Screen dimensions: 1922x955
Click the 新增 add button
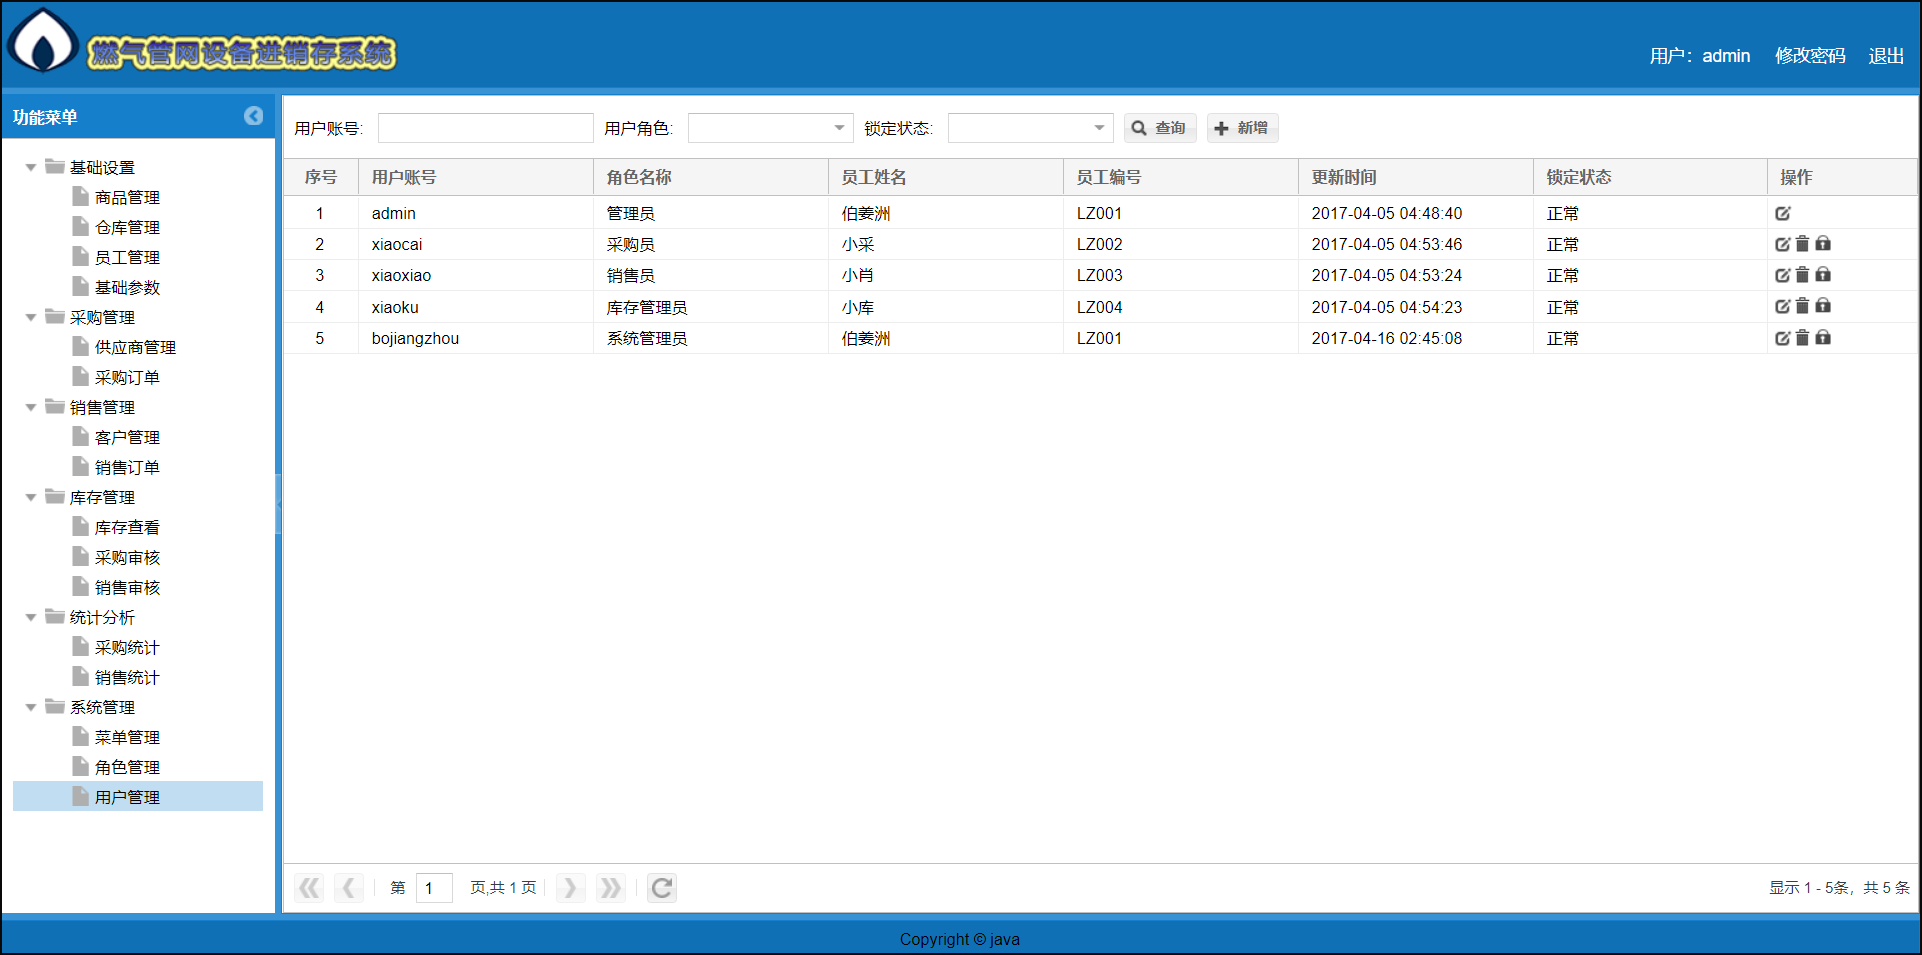1242,128
